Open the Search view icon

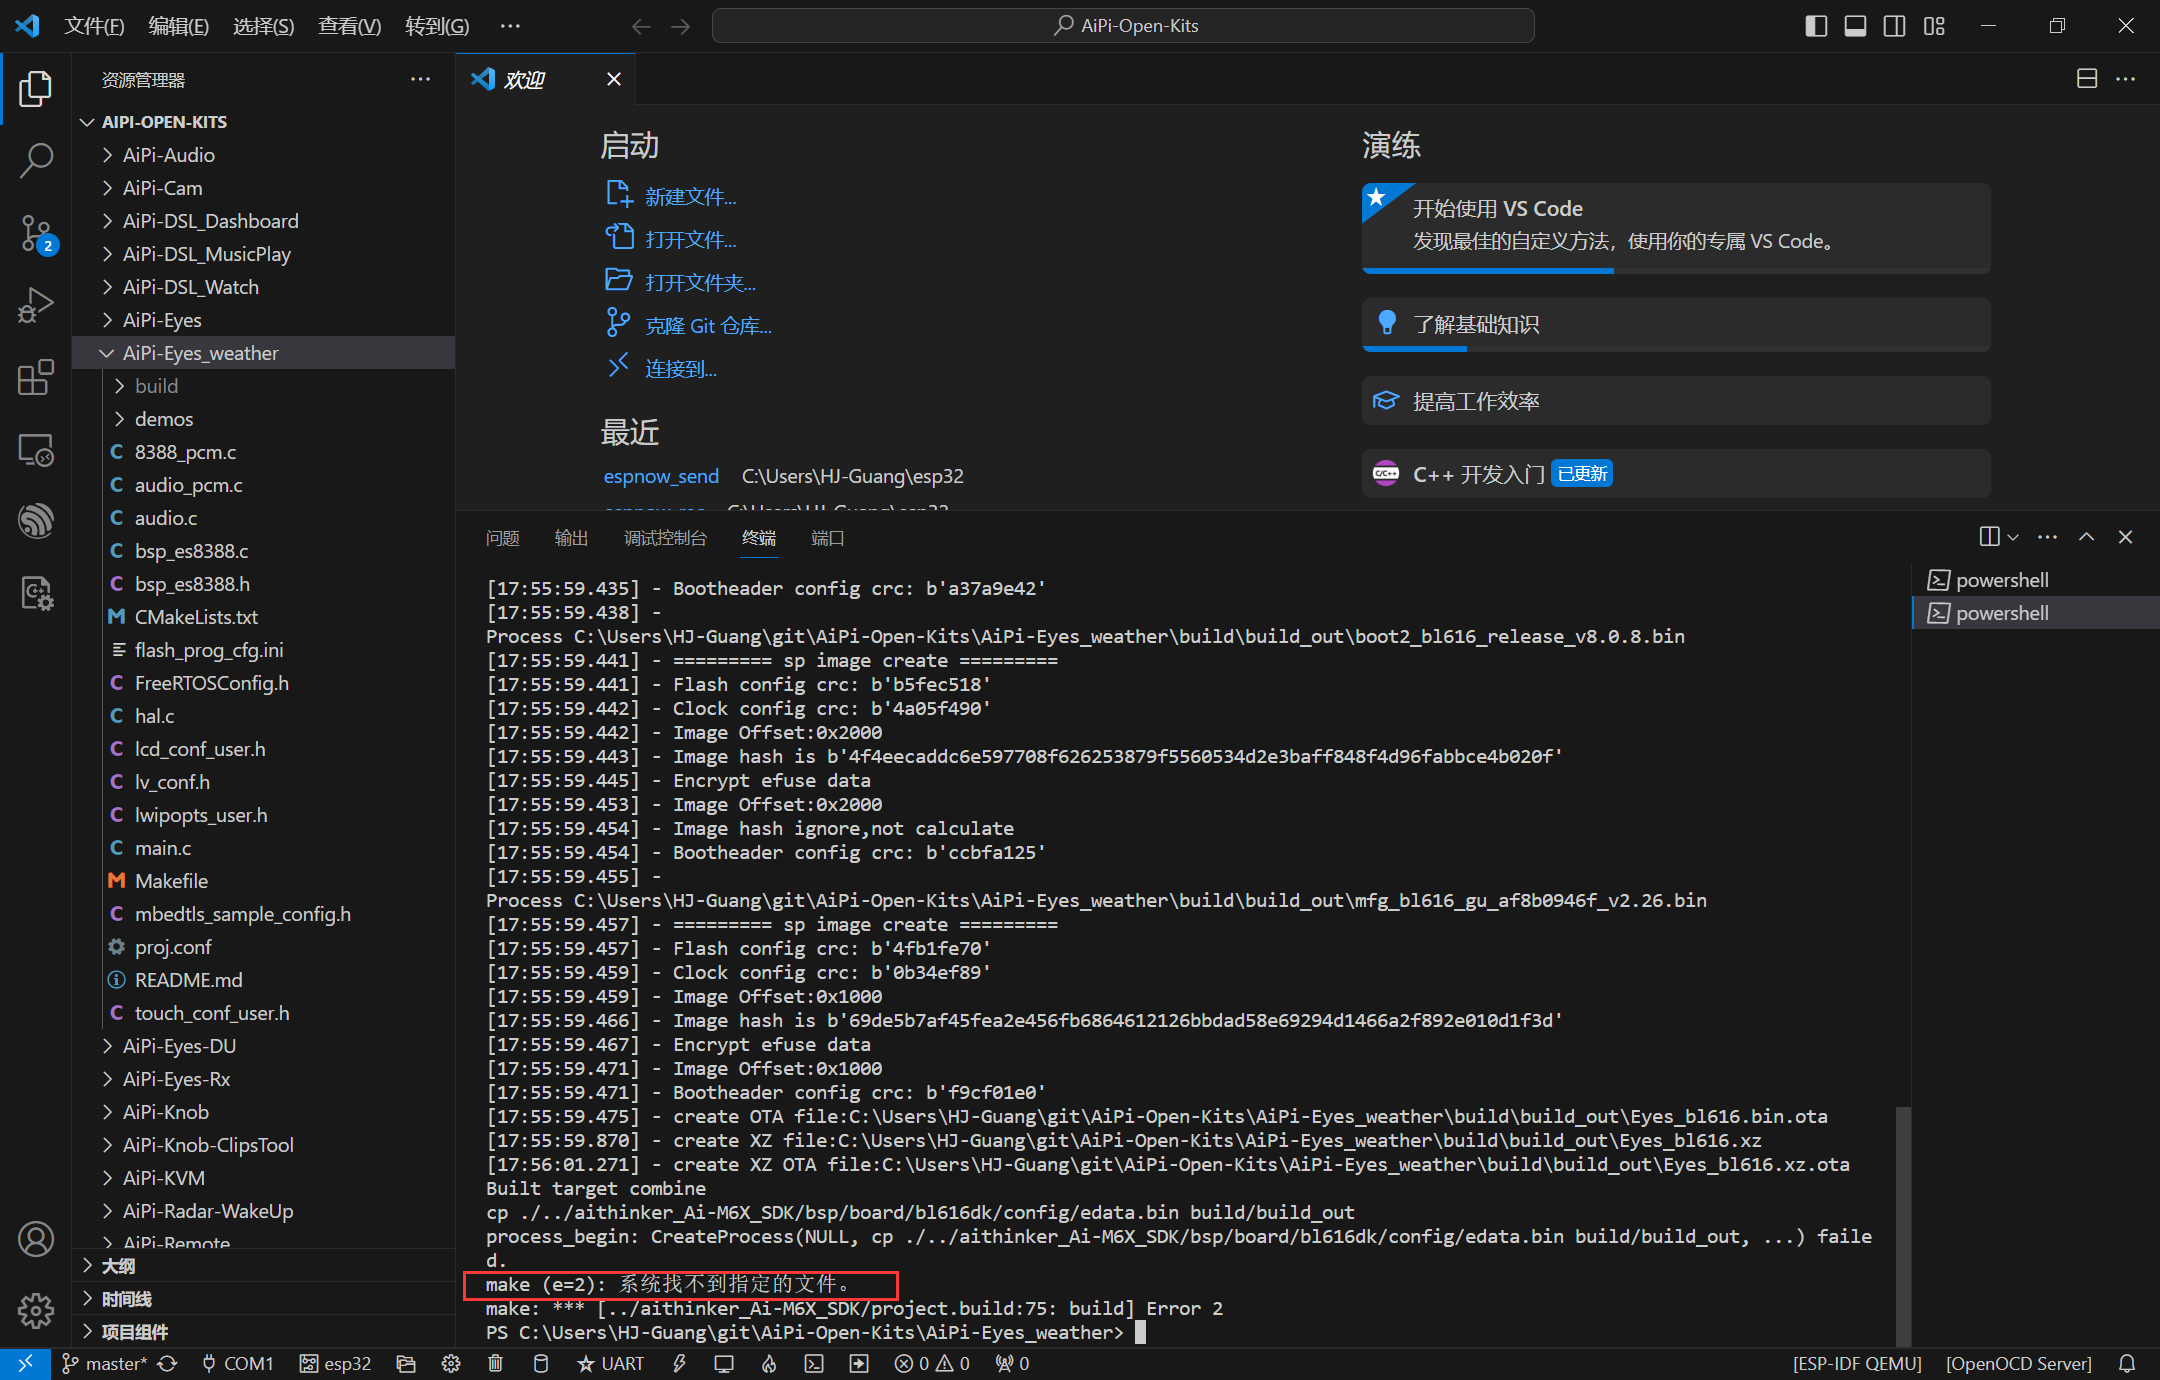point(36,160)
